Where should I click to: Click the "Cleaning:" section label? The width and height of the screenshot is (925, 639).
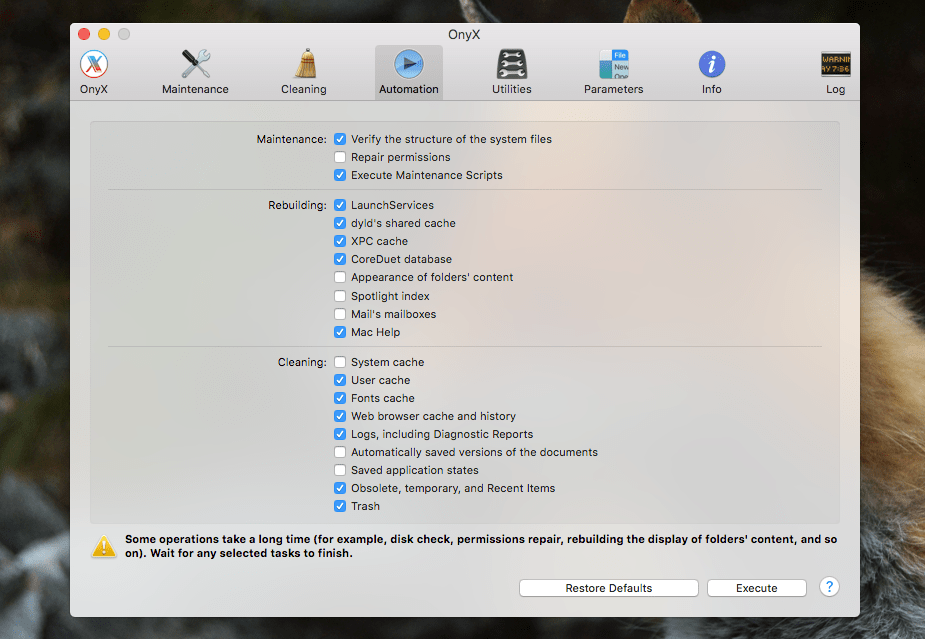pyautogui.click(x=302, y=362)
